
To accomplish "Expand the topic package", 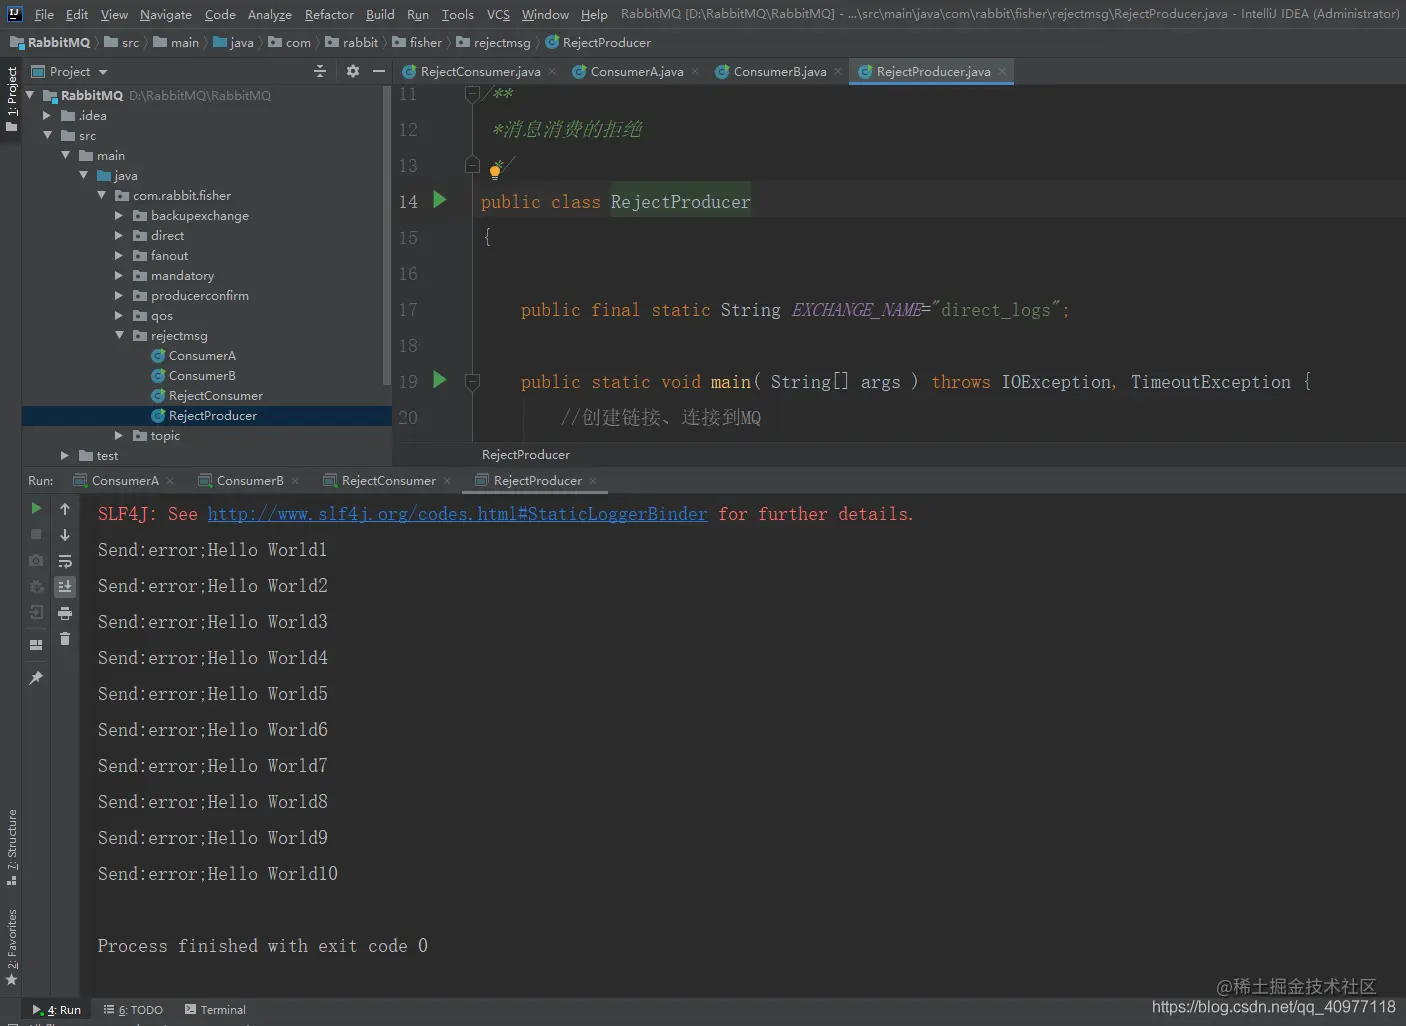I will (x=119, y=435).
